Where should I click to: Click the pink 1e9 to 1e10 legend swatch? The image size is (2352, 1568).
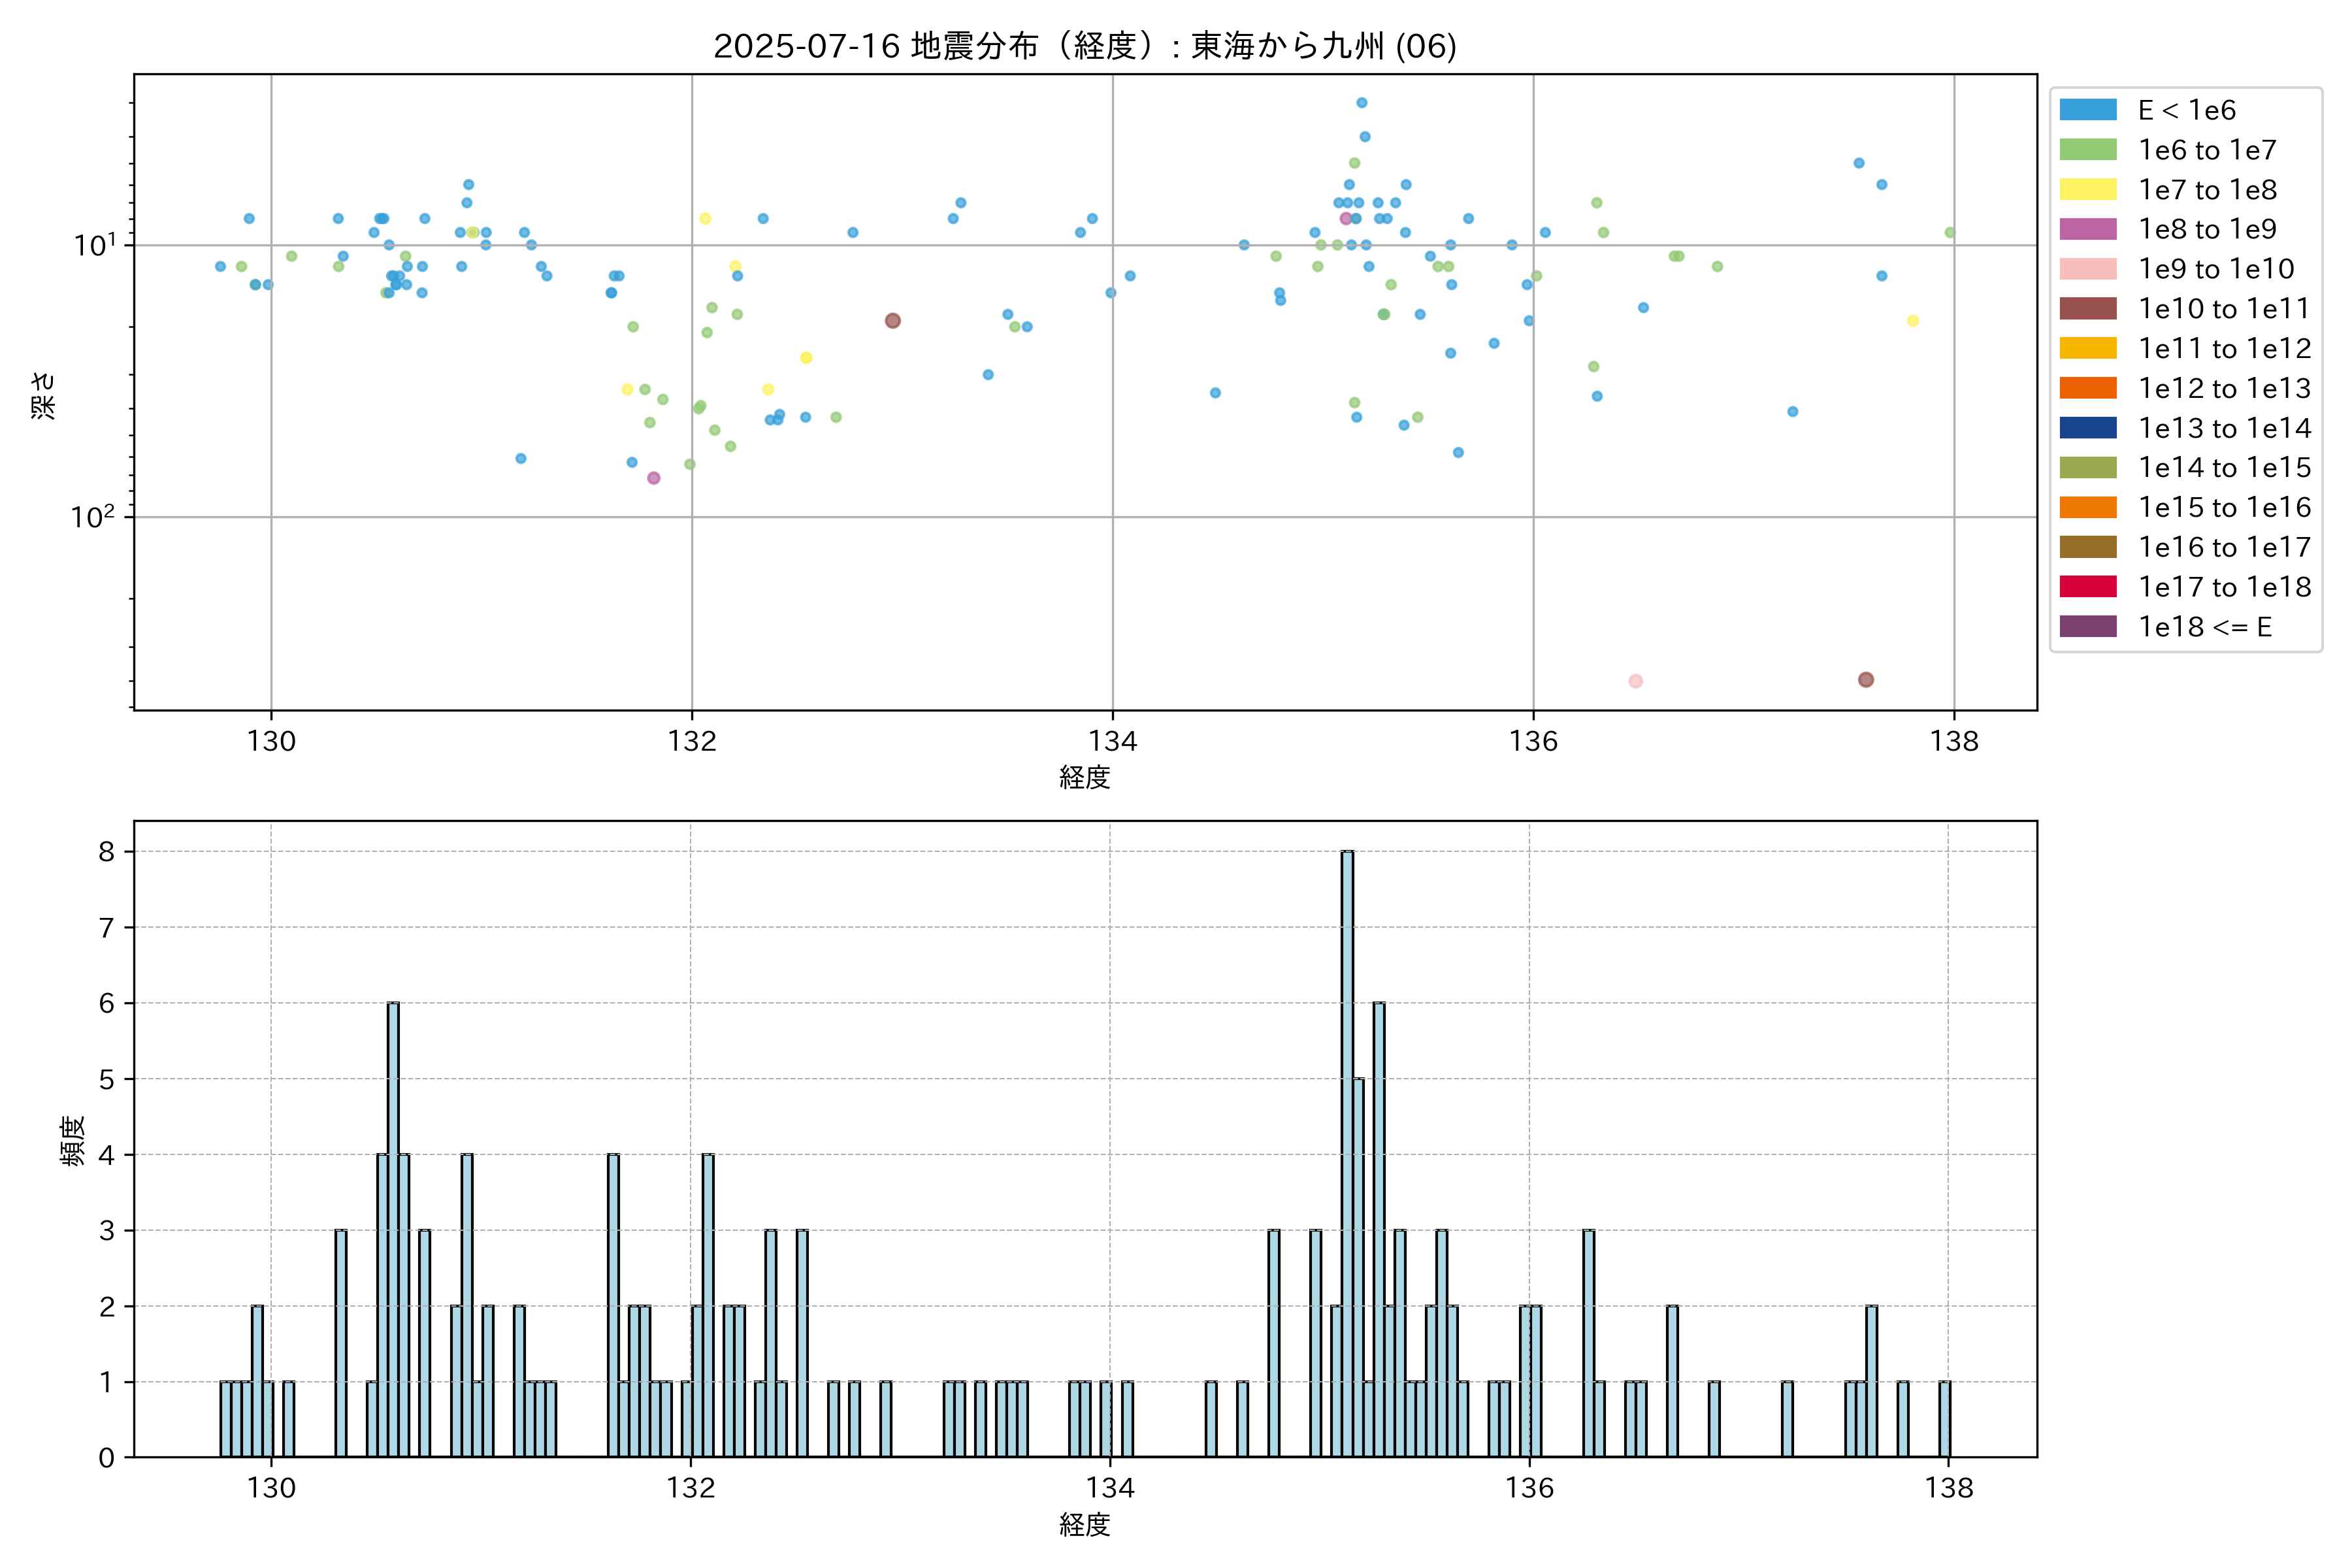(2087, 269)
